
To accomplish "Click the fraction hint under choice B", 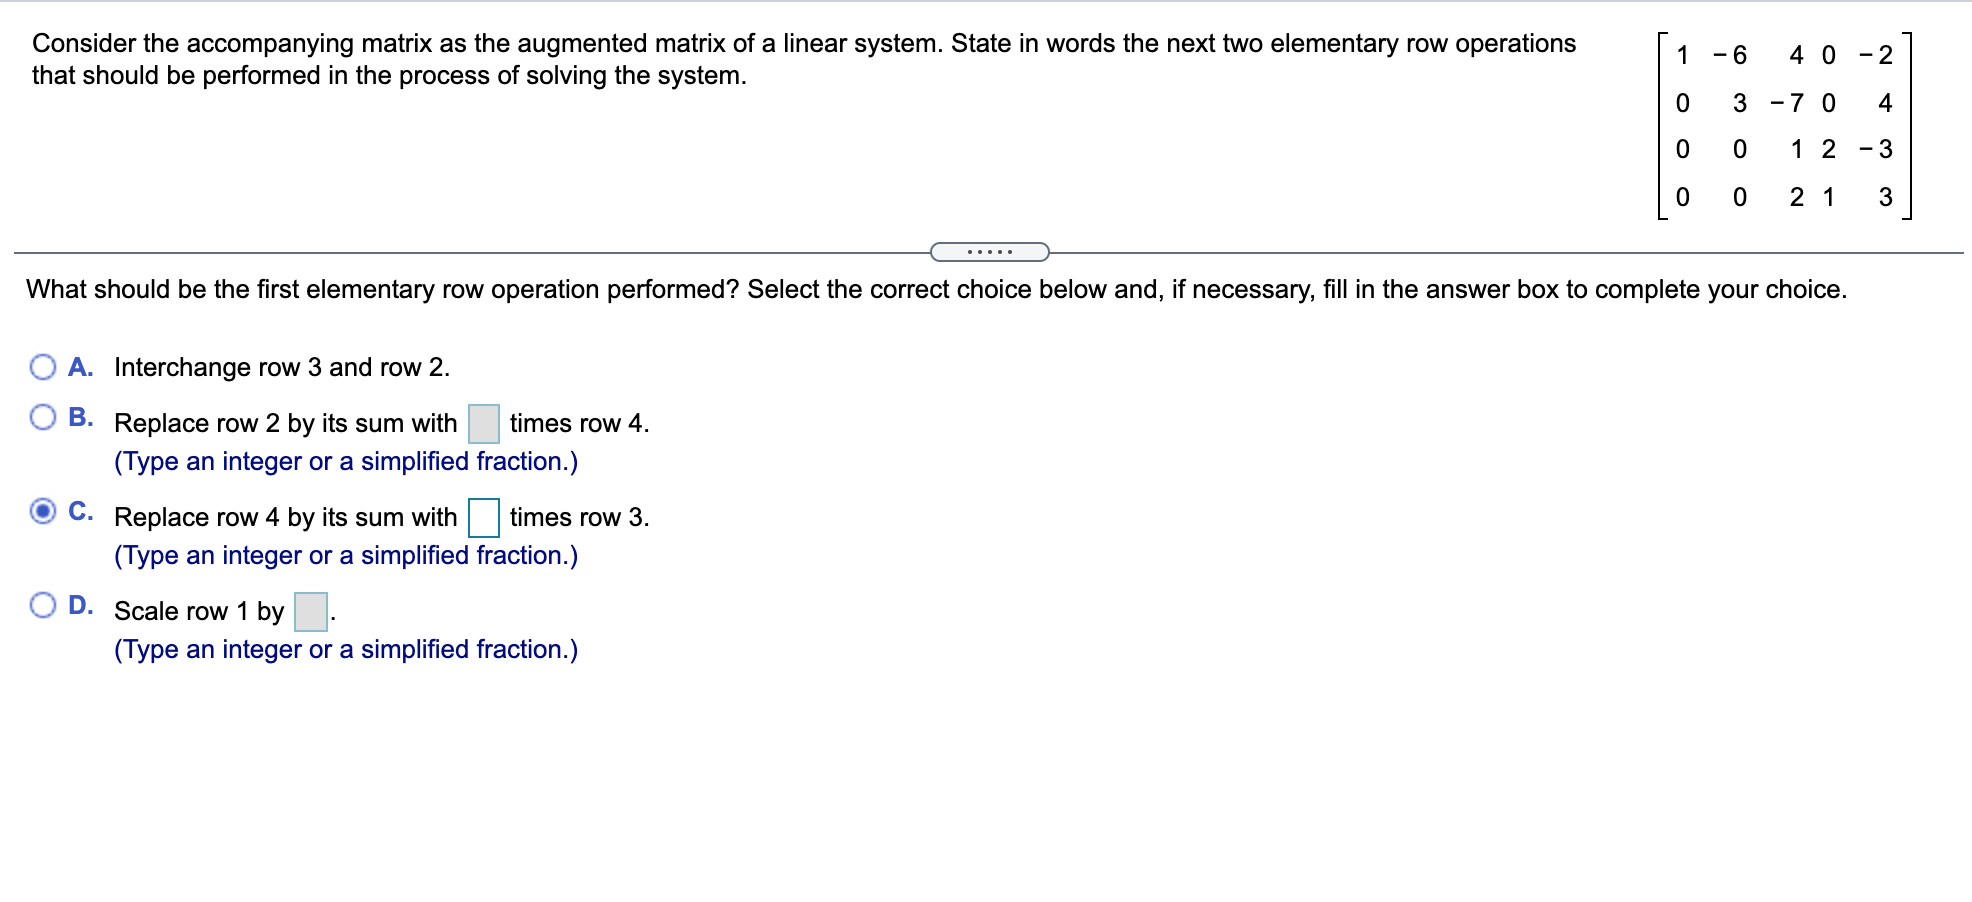I will pyautogui.click(x=345, y=461).
